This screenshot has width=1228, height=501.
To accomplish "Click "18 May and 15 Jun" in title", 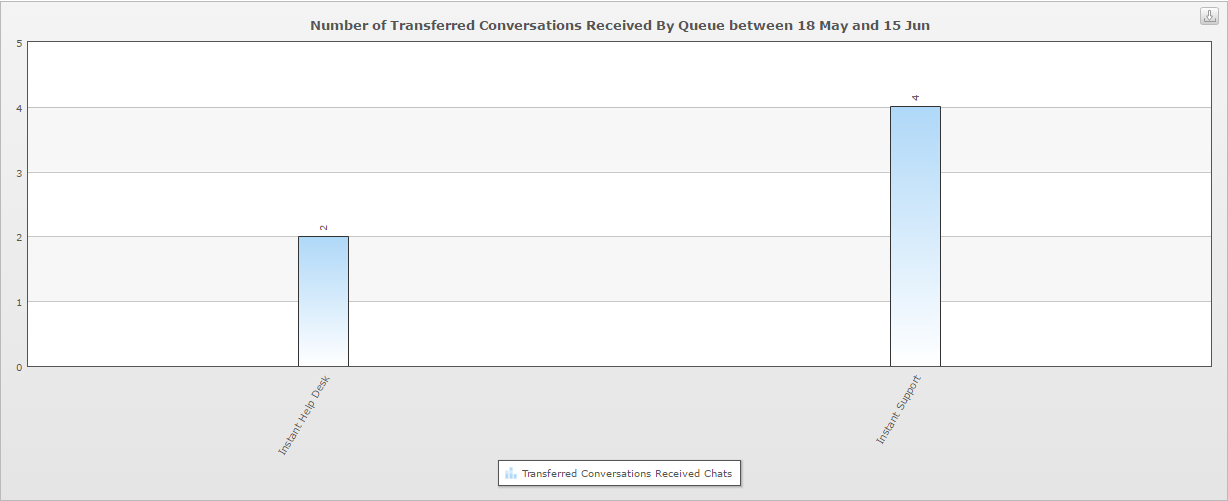I will (x=863, y=25).
